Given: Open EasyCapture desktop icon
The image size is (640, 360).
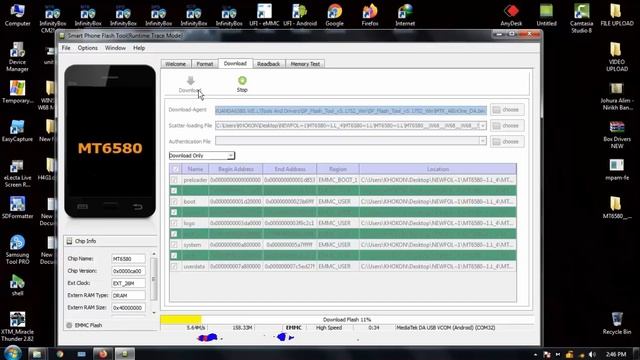Looking at the screenshot, I should pyautogui.click(x=17, y=131).
